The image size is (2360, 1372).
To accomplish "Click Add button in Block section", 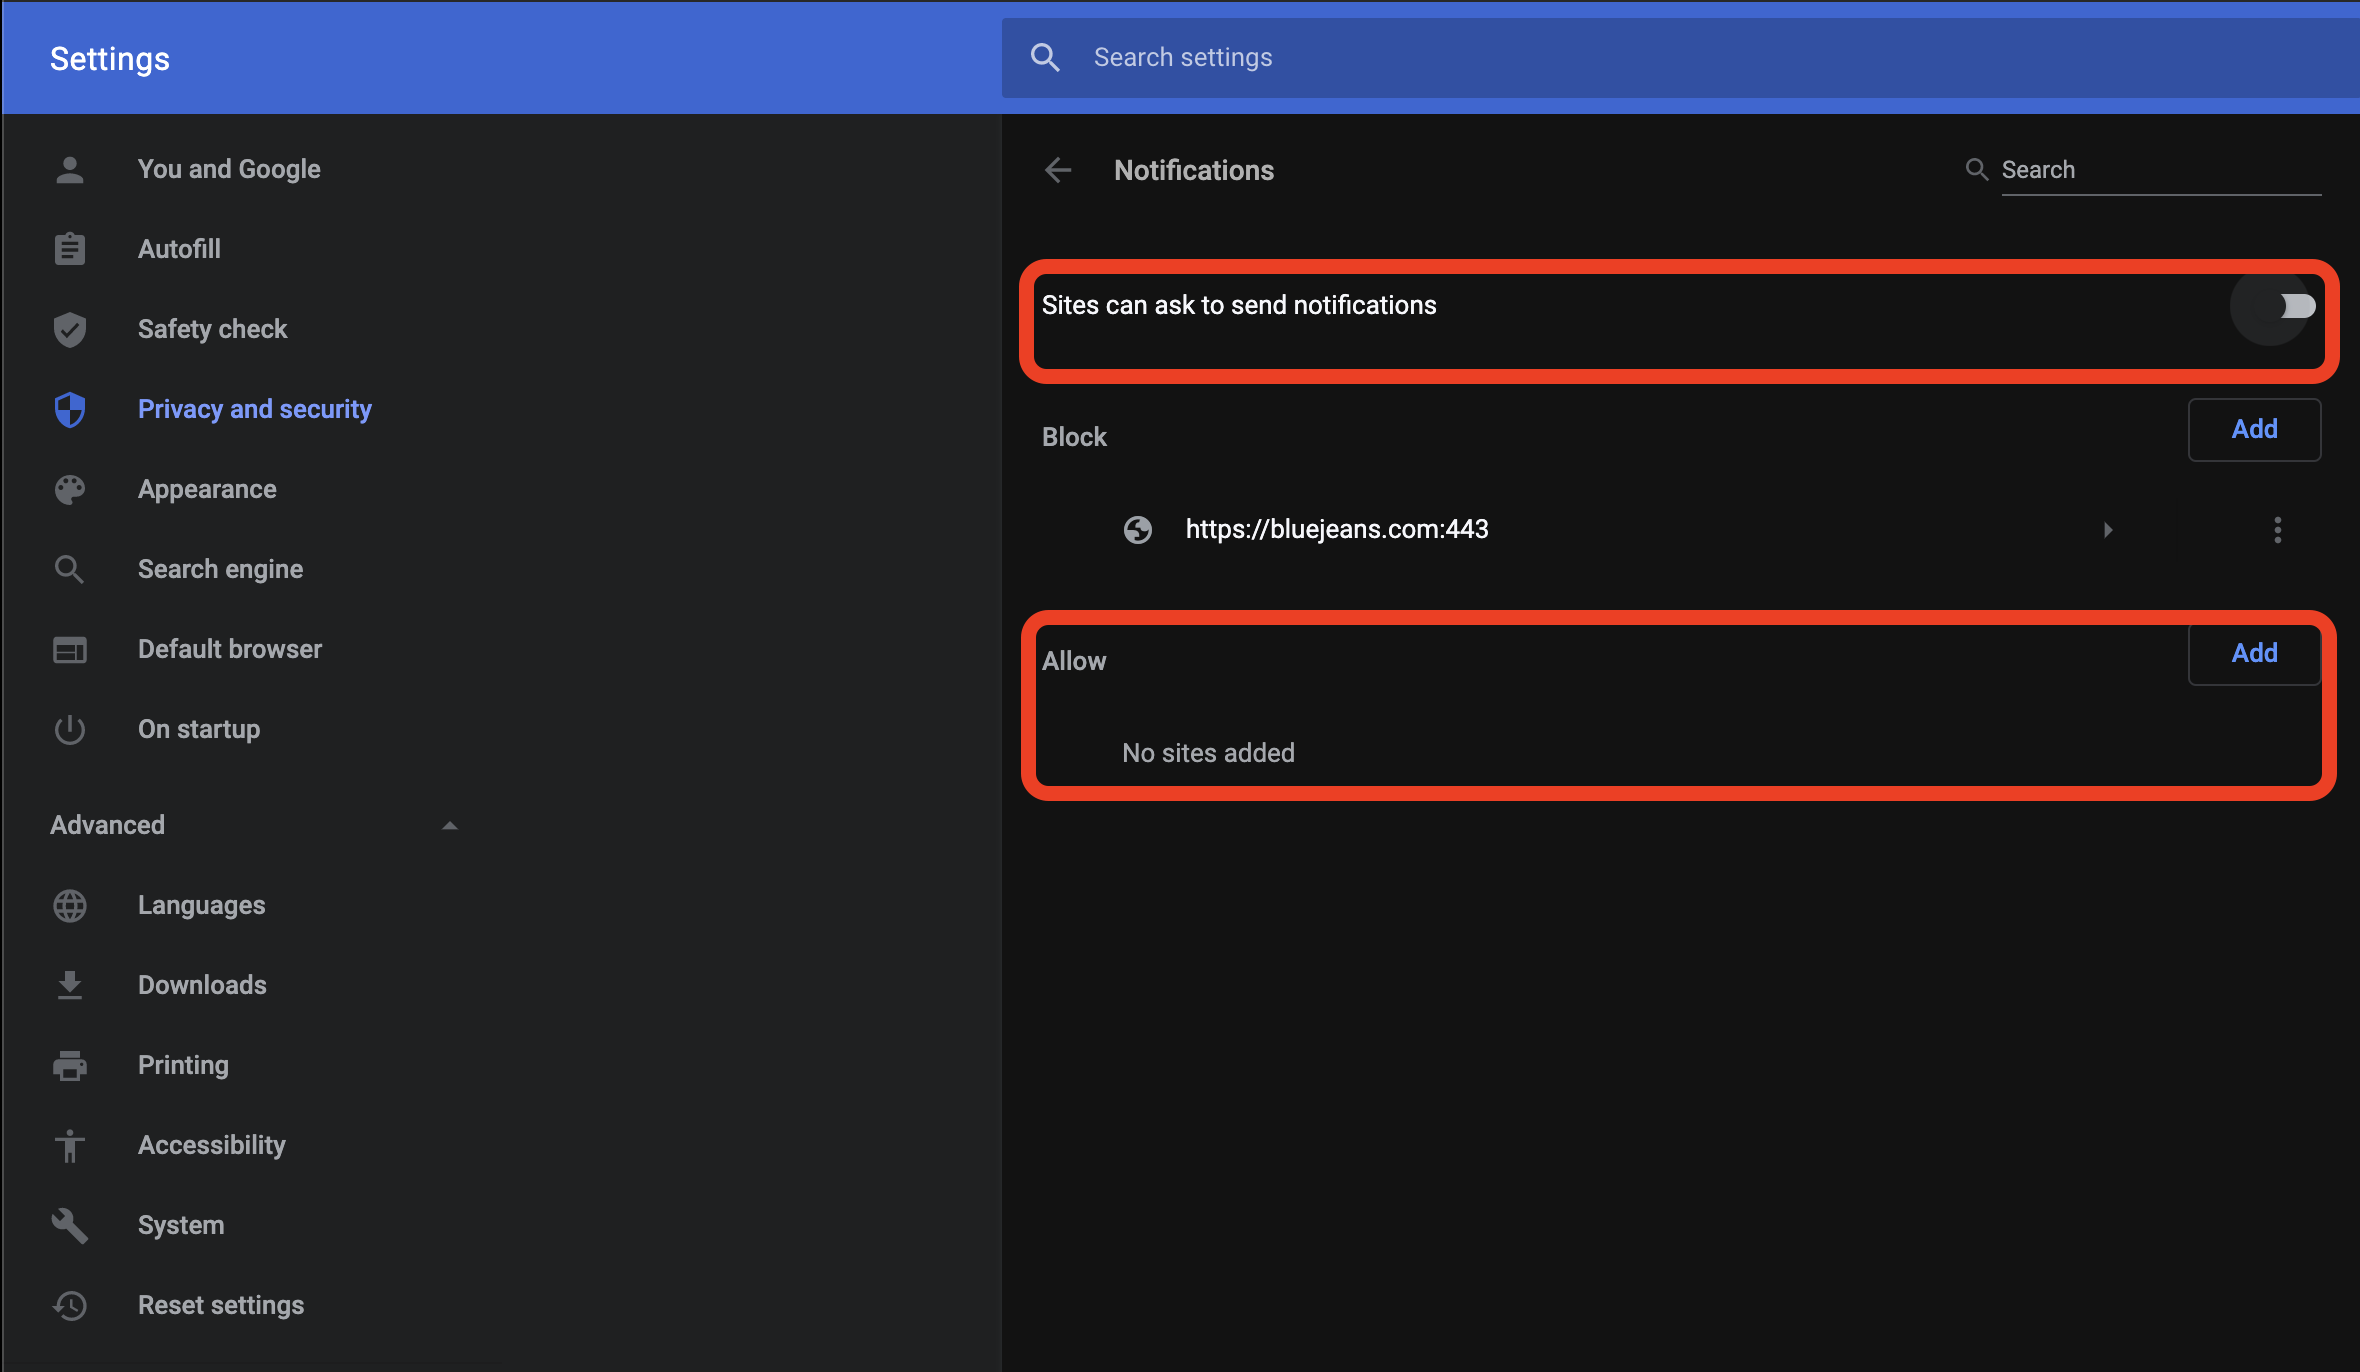I will pyautogui.click(x=2255, y=430).
